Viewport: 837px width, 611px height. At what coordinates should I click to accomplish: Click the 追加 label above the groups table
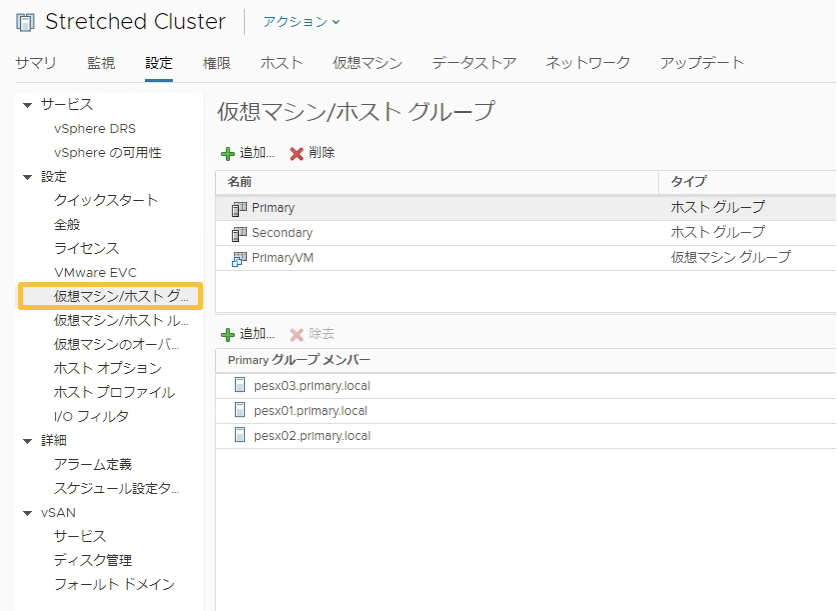(x=257, y=153)
